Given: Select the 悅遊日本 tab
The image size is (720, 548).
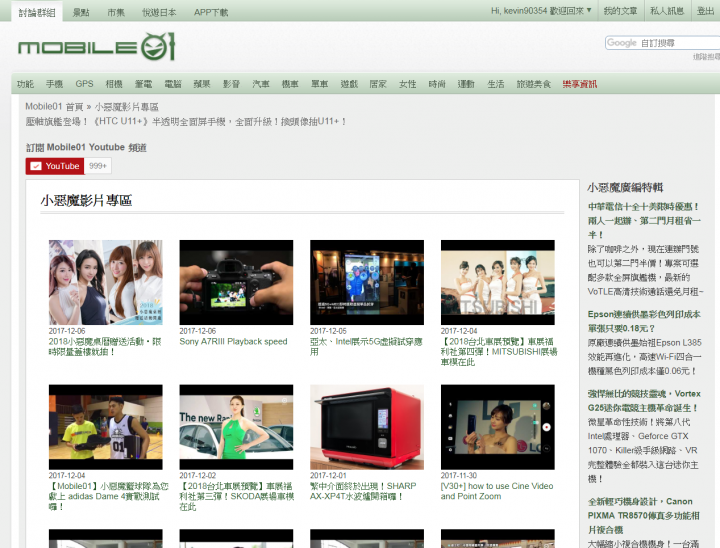Looking at the screenshot, I should point(159,12).
